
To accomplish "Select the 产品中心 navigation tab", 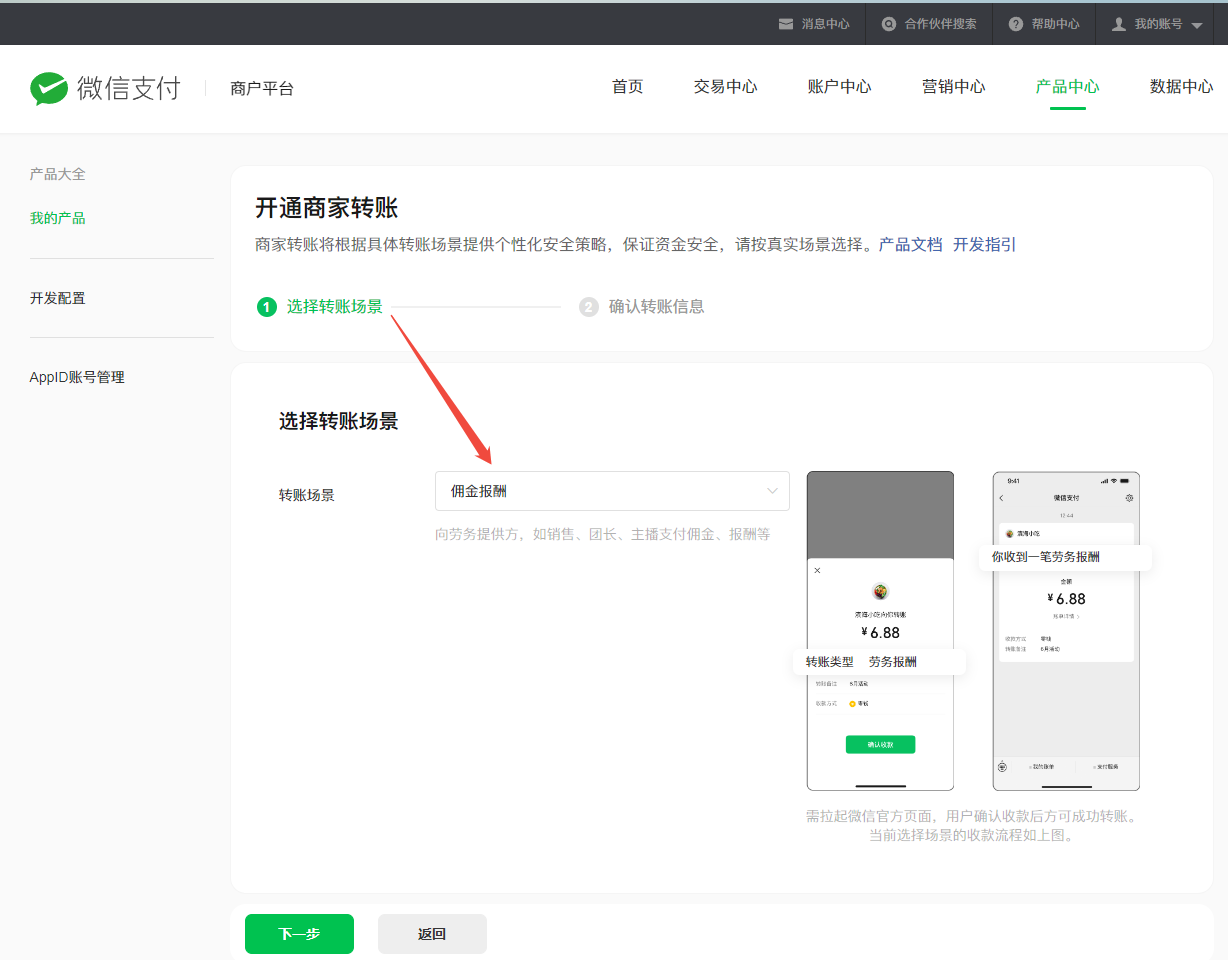I will pos(1068,87).
